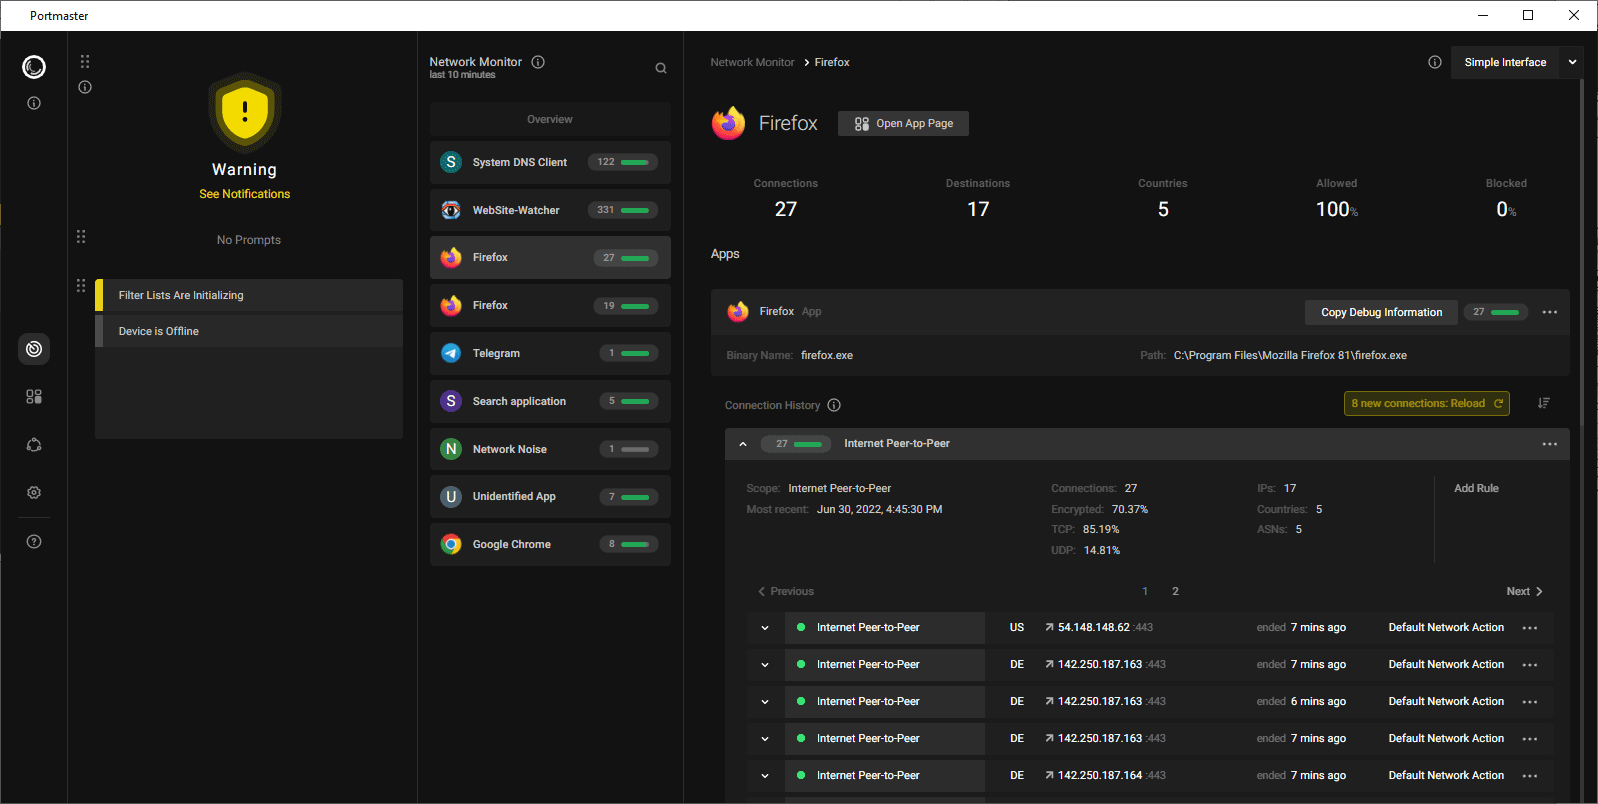Click info icon next to Network Monitor title
The height and width of the screenshot is (804, 1598).
(x=538, y=62)
